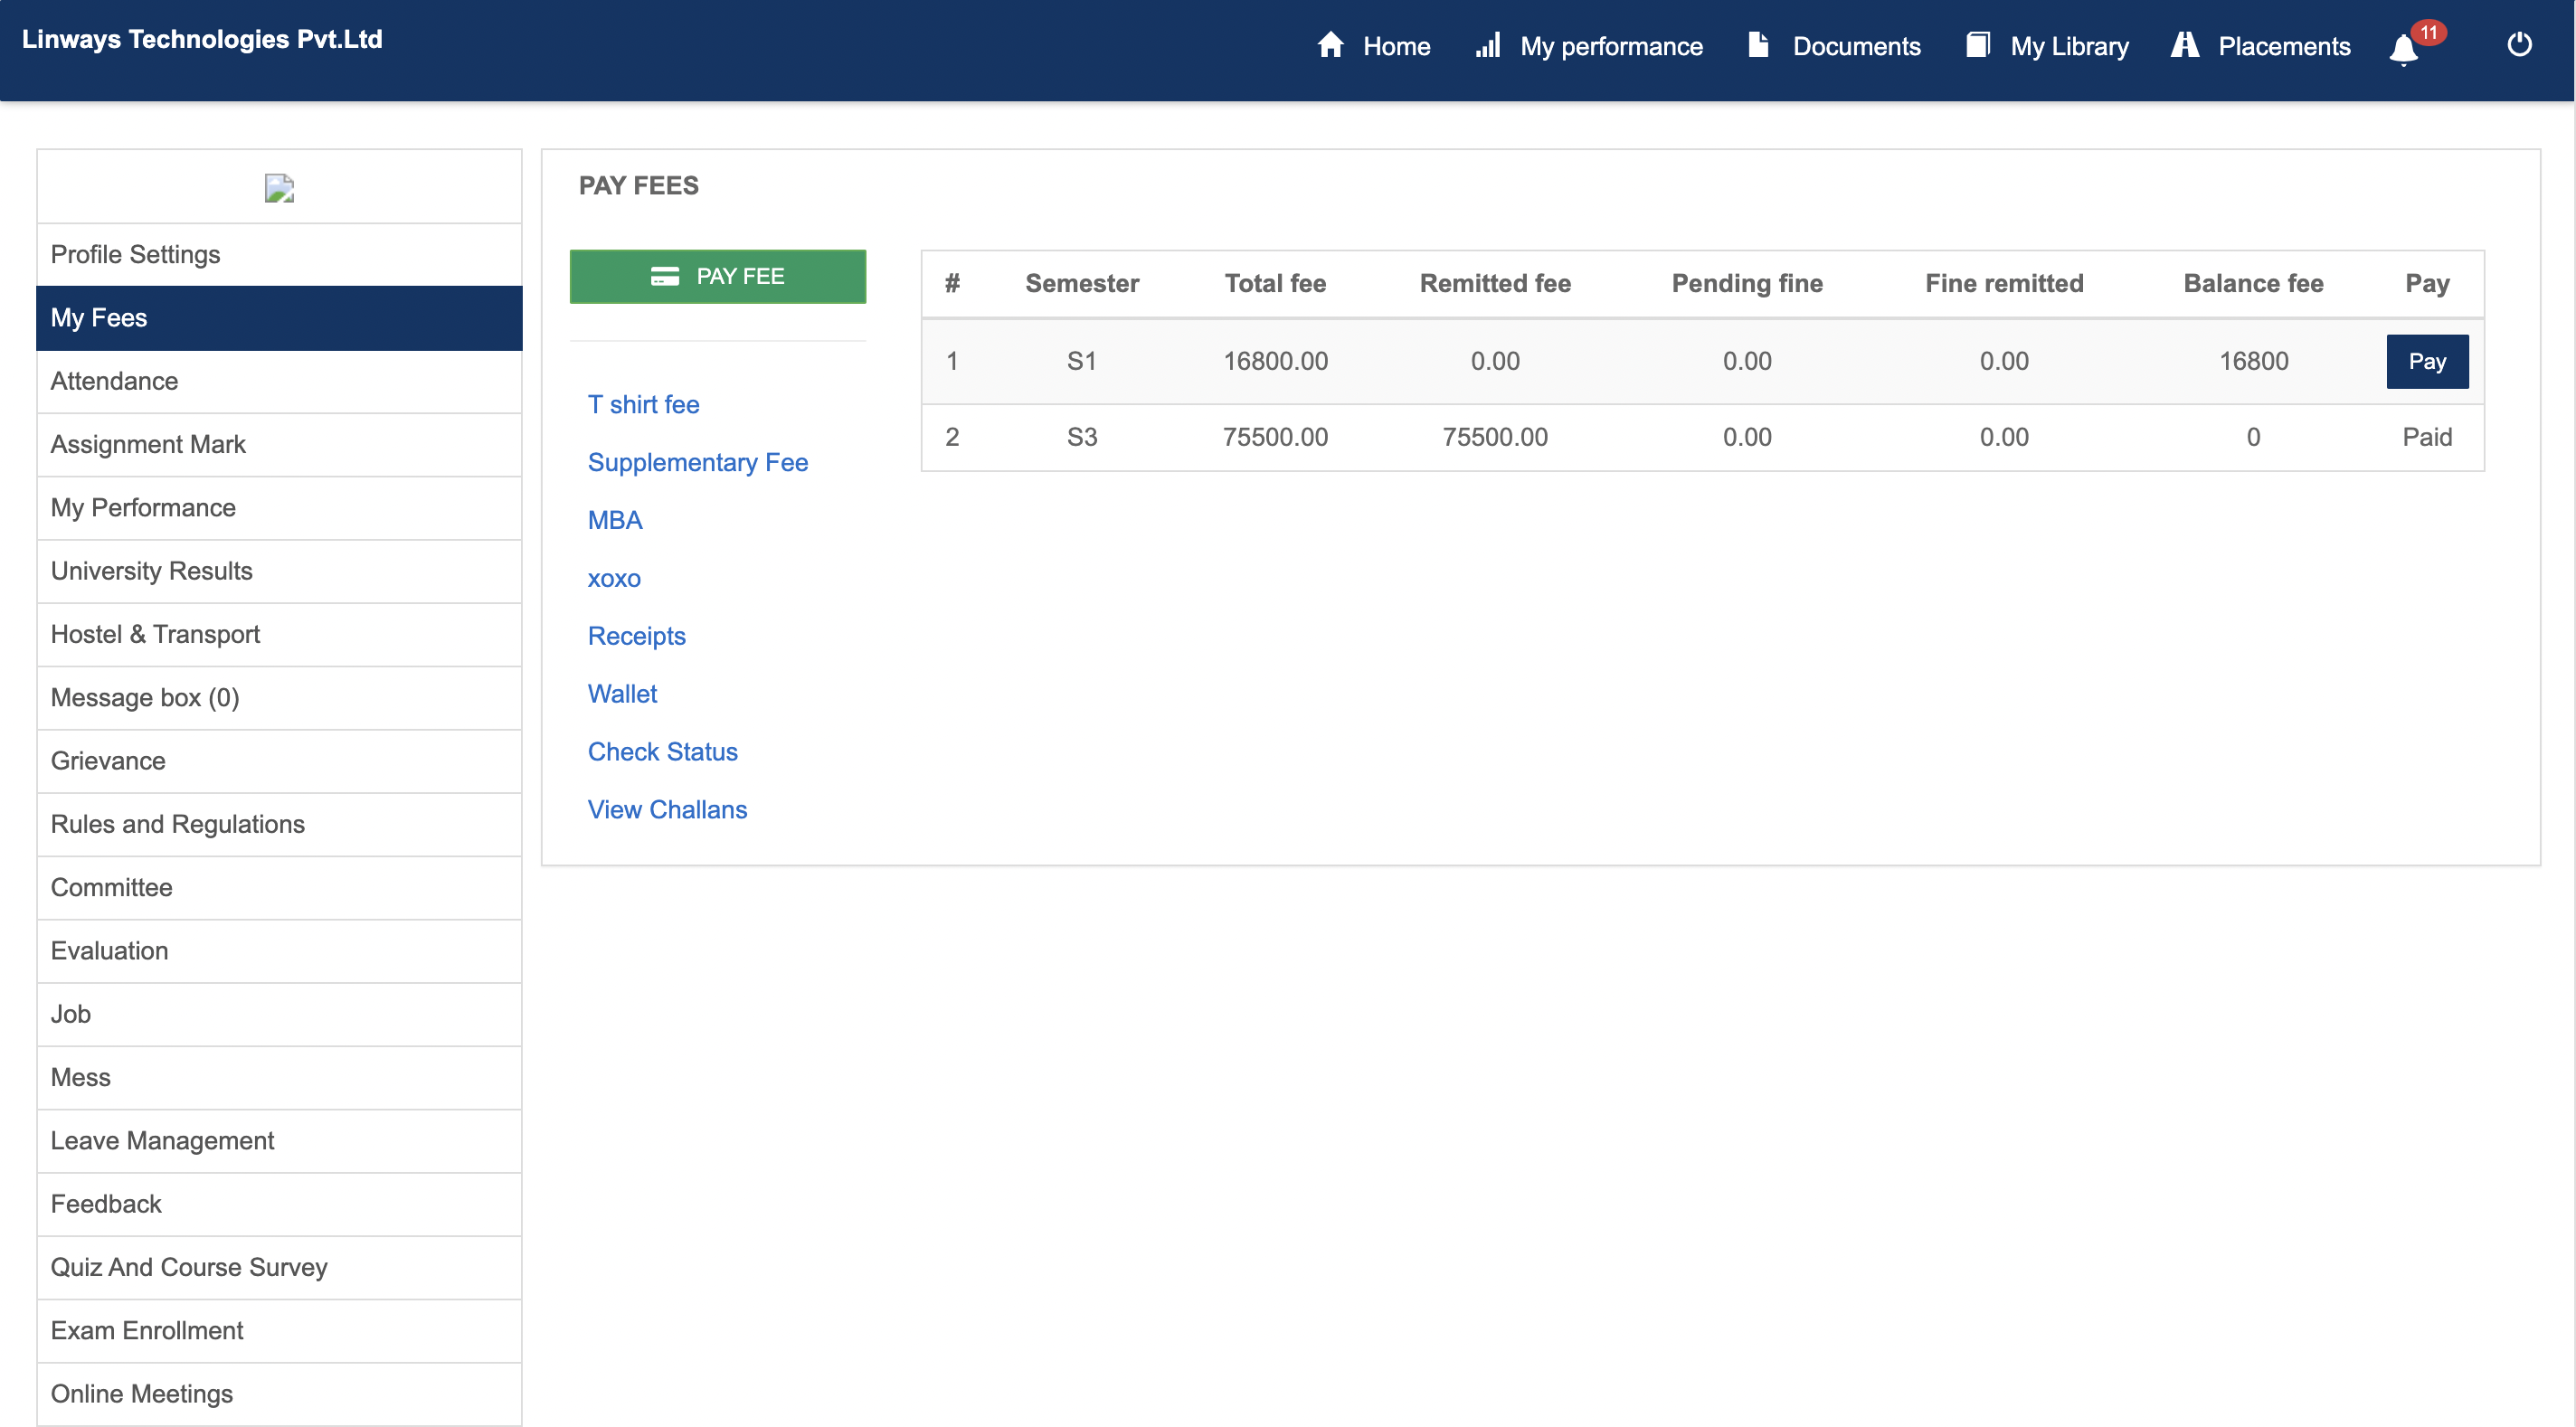The height and width of the screenshot is (1427, 2576).
Task: Click the Home house icon
Action: pos(1330,45)
